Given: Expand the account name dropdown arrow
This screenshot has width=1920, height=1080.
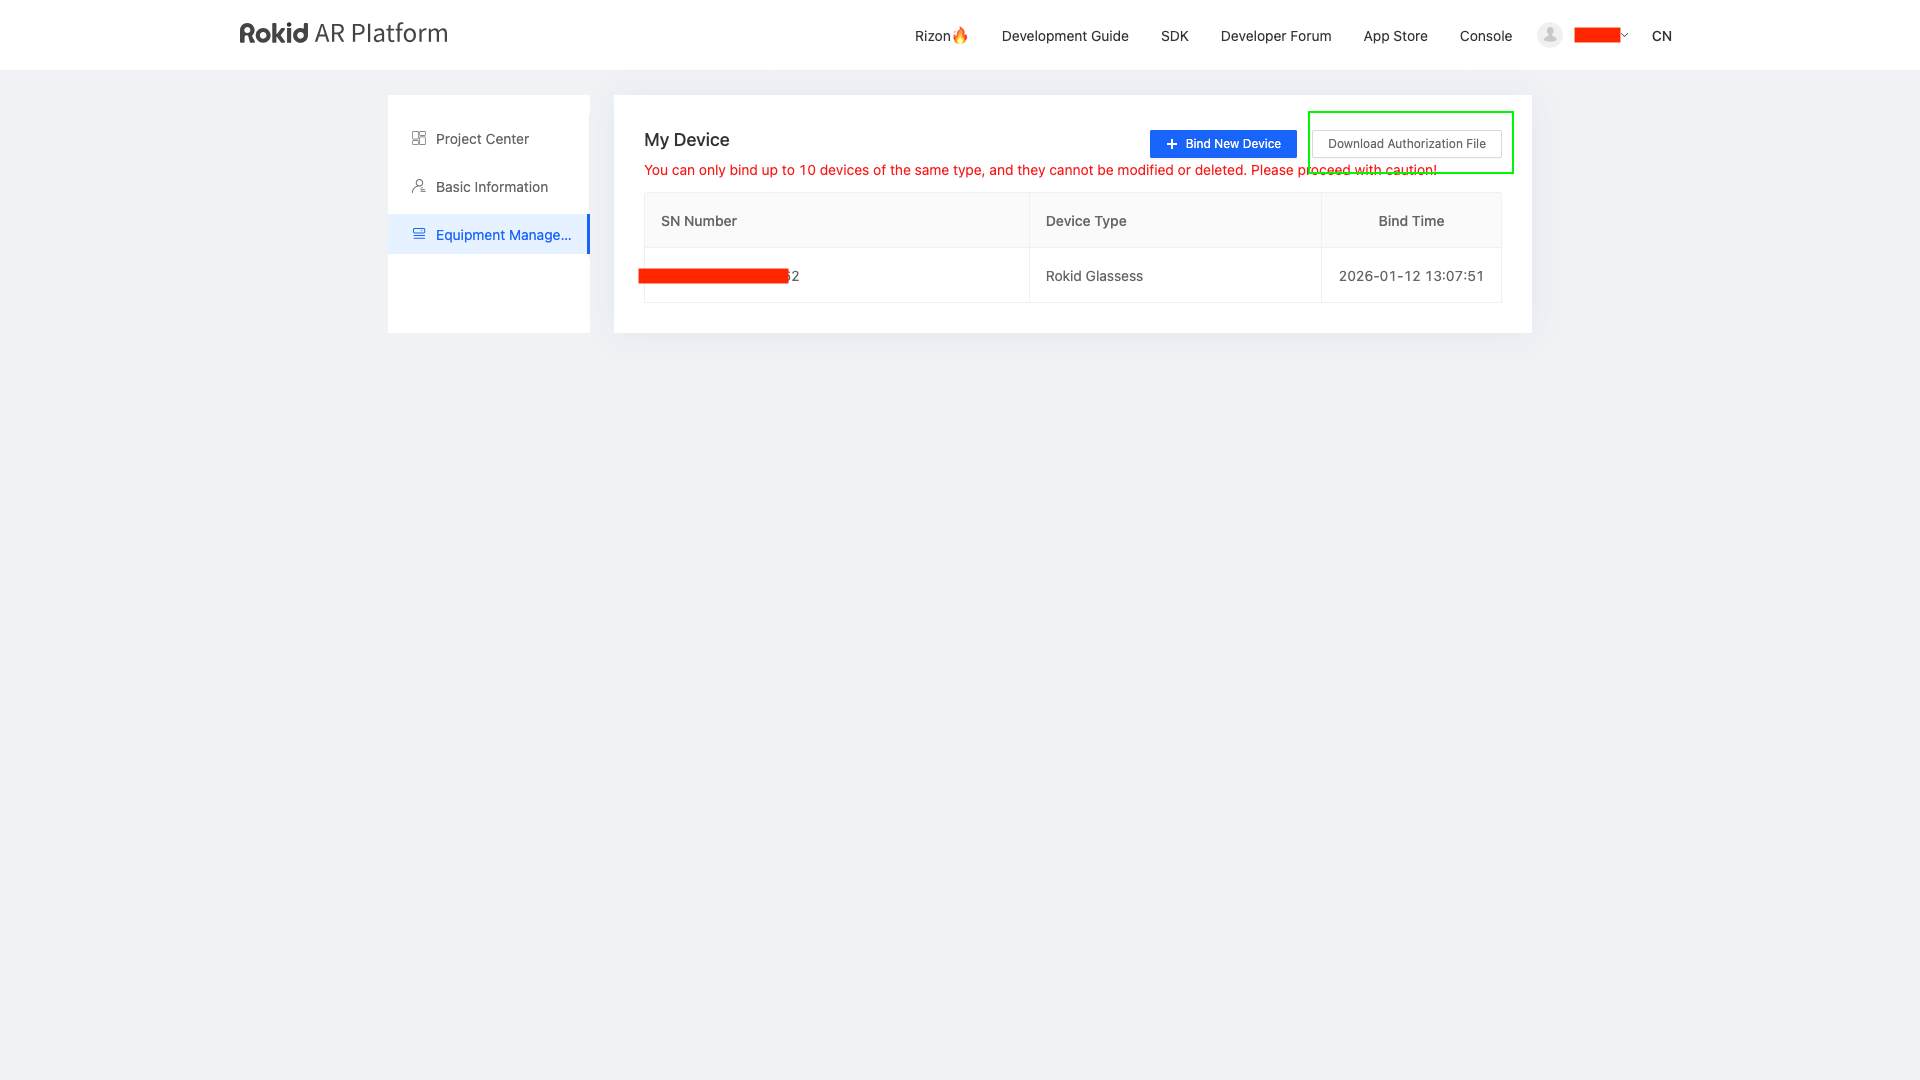Looking at the screenshot, I should 1624,35.
